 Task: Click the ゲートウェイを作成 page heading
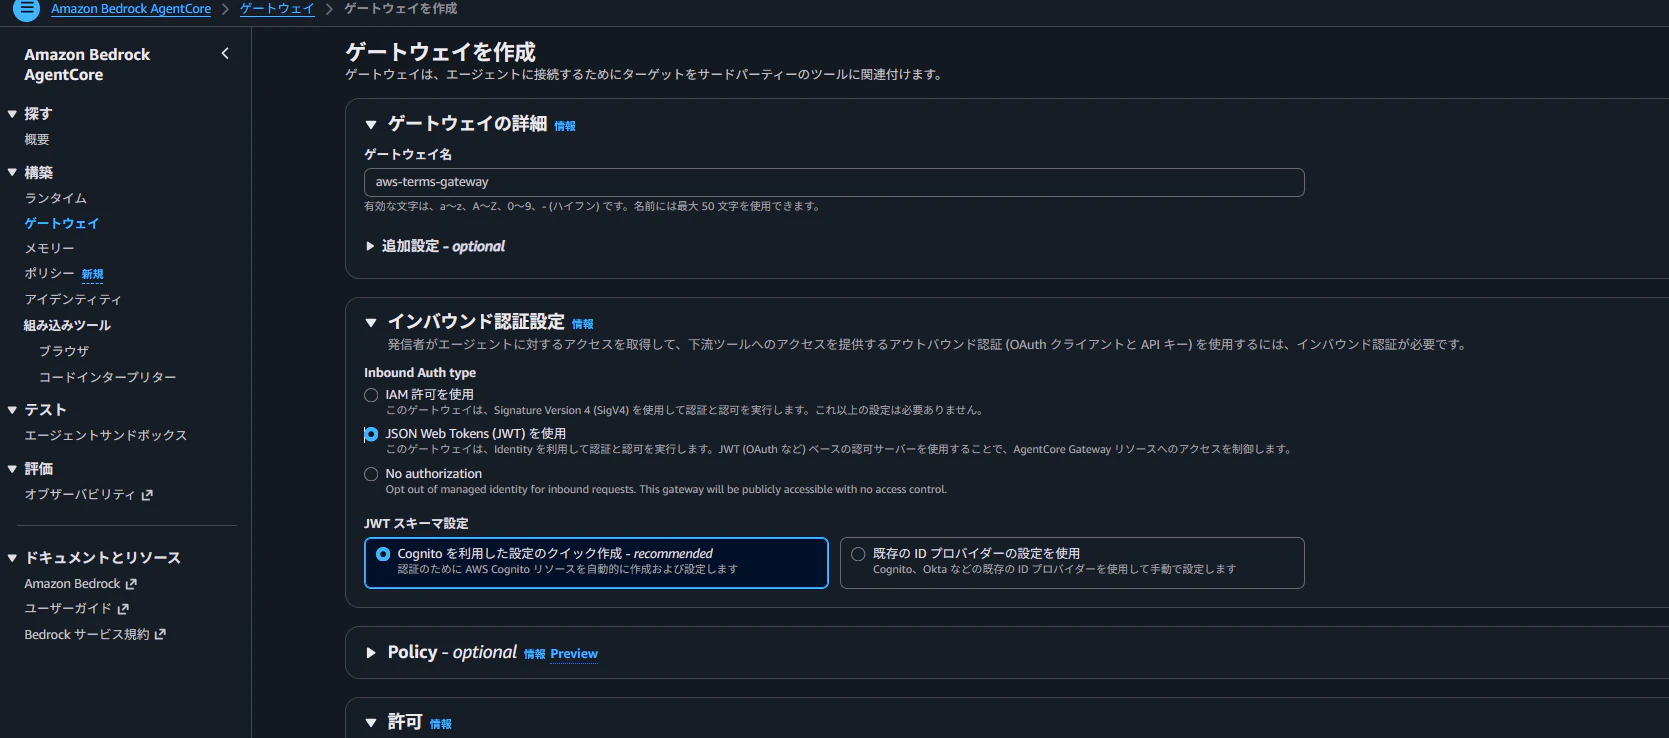click(441, 52)
